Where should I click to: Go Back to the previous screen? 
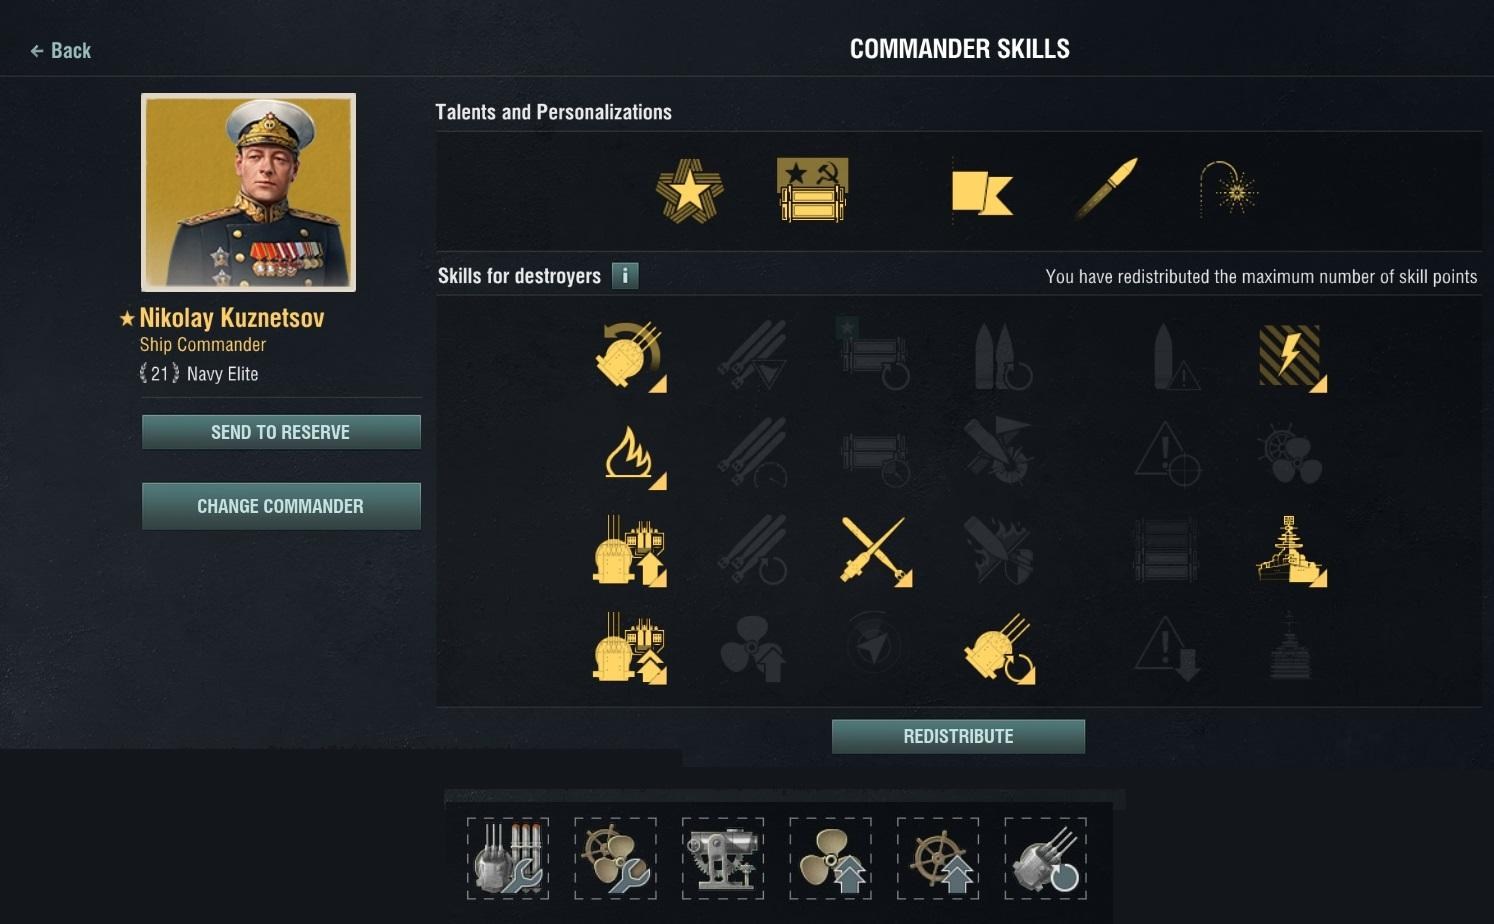coord(61,50)
